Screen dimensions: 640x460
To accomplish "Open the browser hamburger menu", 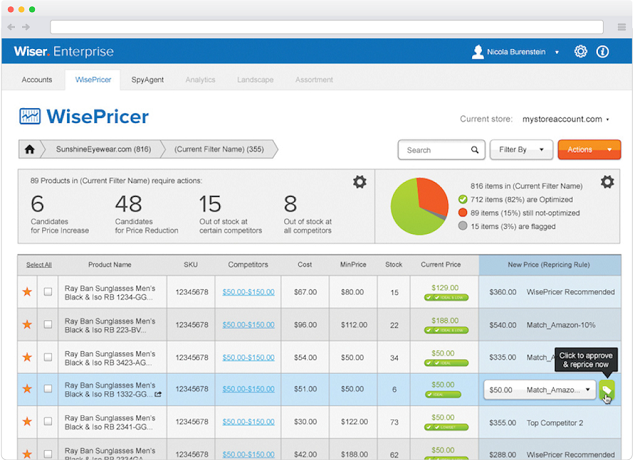I will click(x=621, y=27).
